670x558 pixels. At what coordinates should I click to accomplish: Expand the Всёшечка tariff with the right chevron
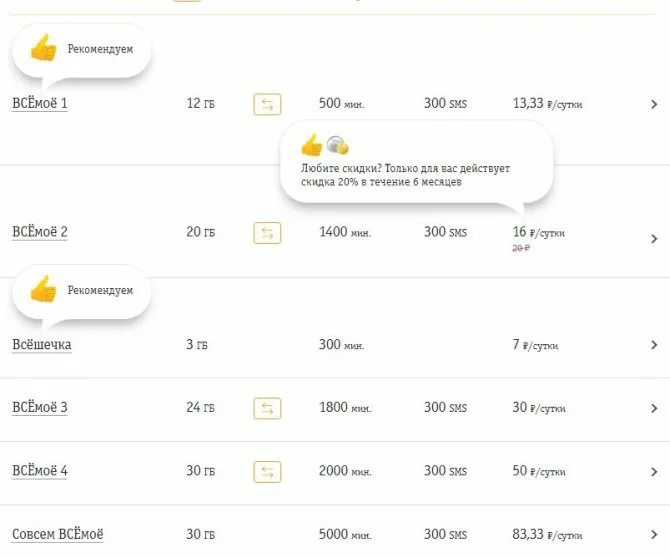(653, 345)
